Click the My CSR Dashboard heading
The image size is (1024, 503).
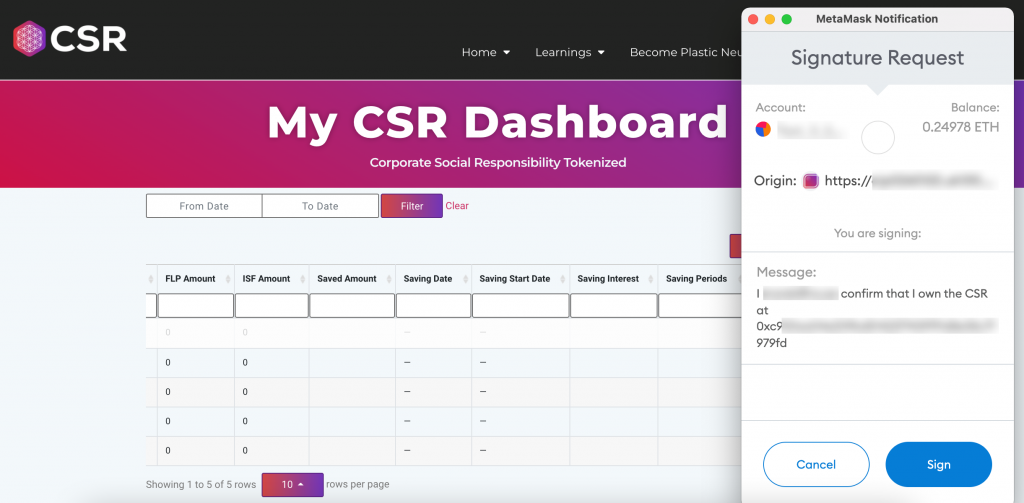(498, 122)
